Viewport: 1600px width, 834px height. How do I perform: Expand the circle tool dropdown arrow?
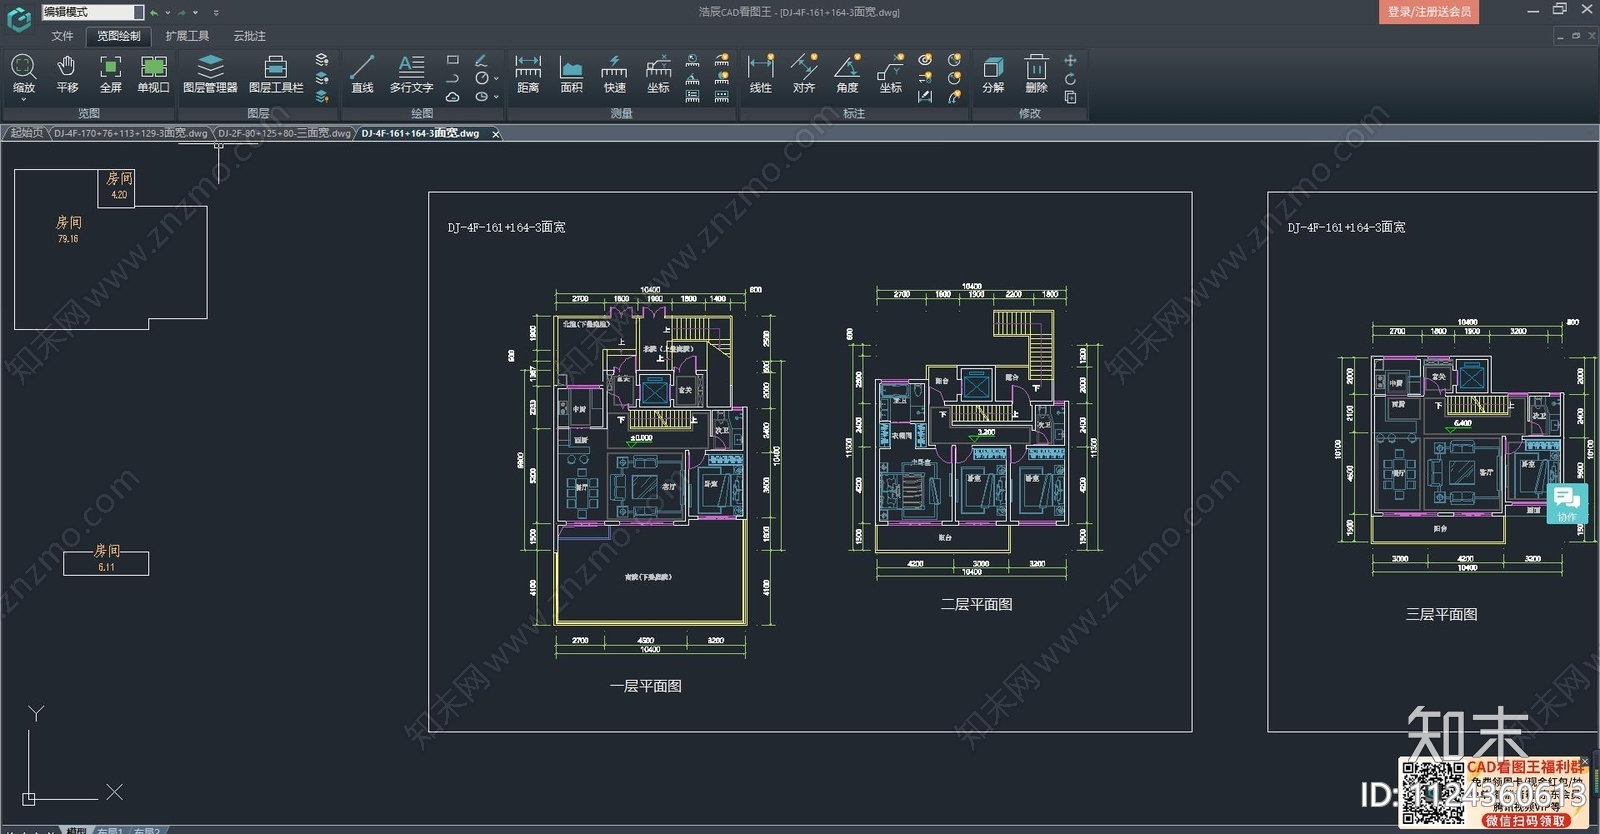pos(496,78)
